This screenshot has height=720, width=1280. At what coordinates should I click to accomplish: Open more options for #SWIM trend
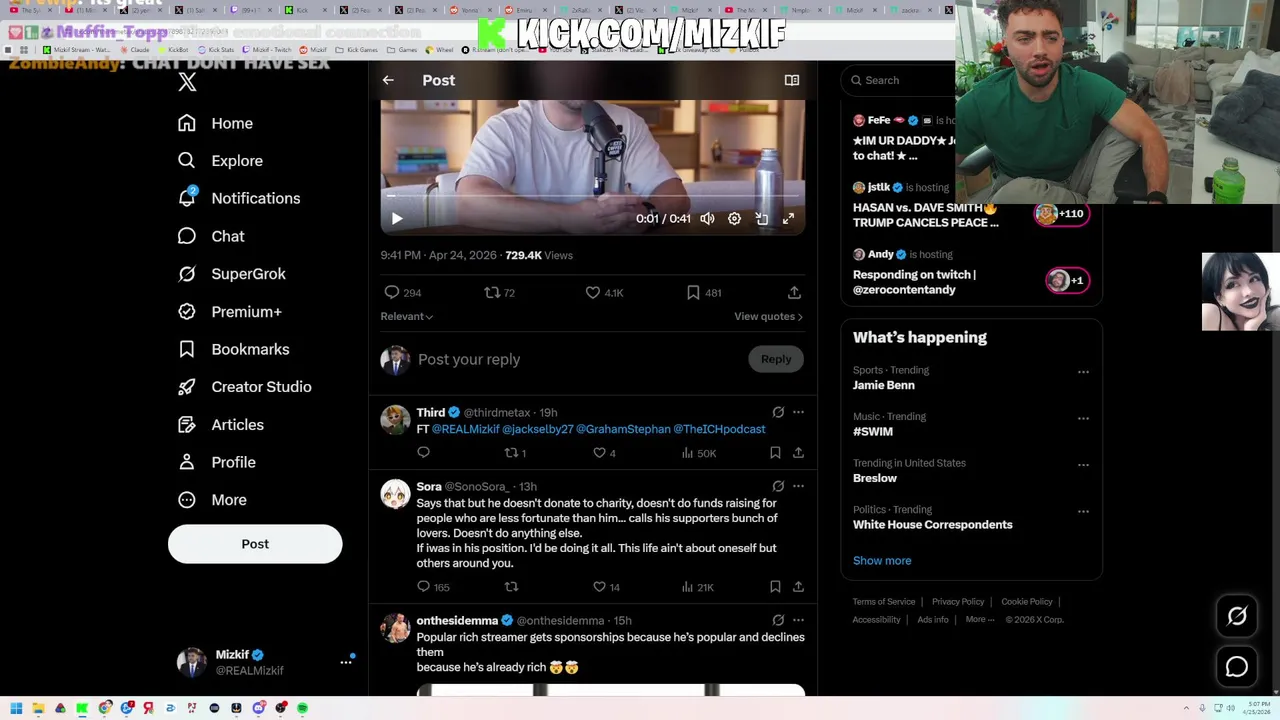pyautogui.click(x=1083, y=418)
